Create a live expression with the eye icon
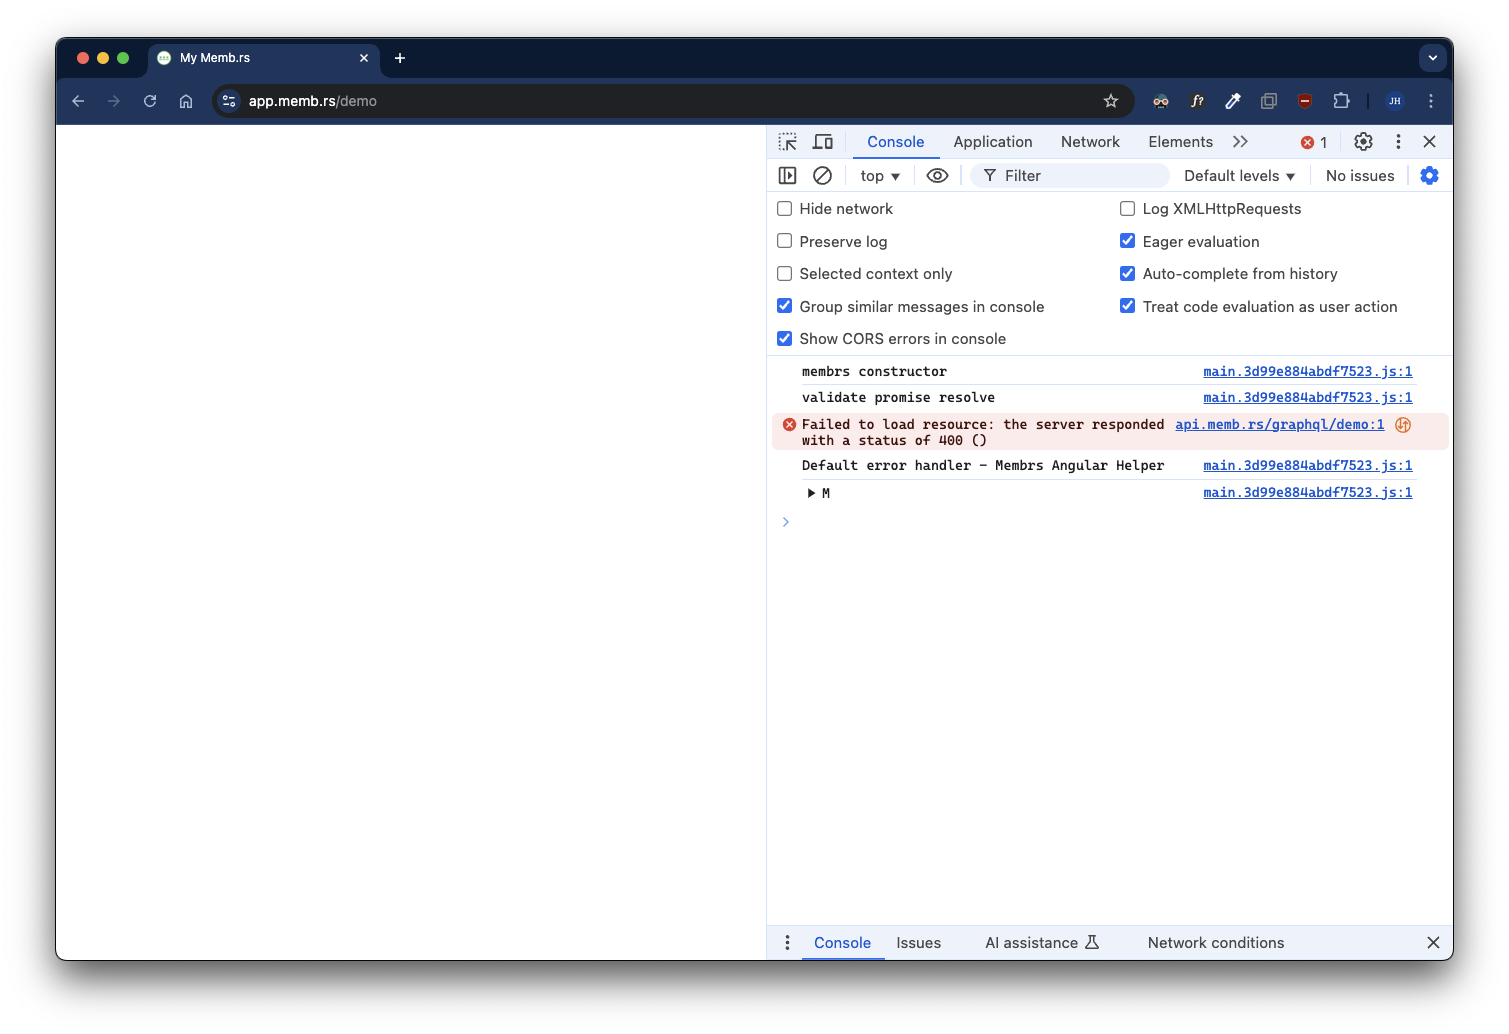This screenshot has width=1509, height=1034. (x=937, y=176)
